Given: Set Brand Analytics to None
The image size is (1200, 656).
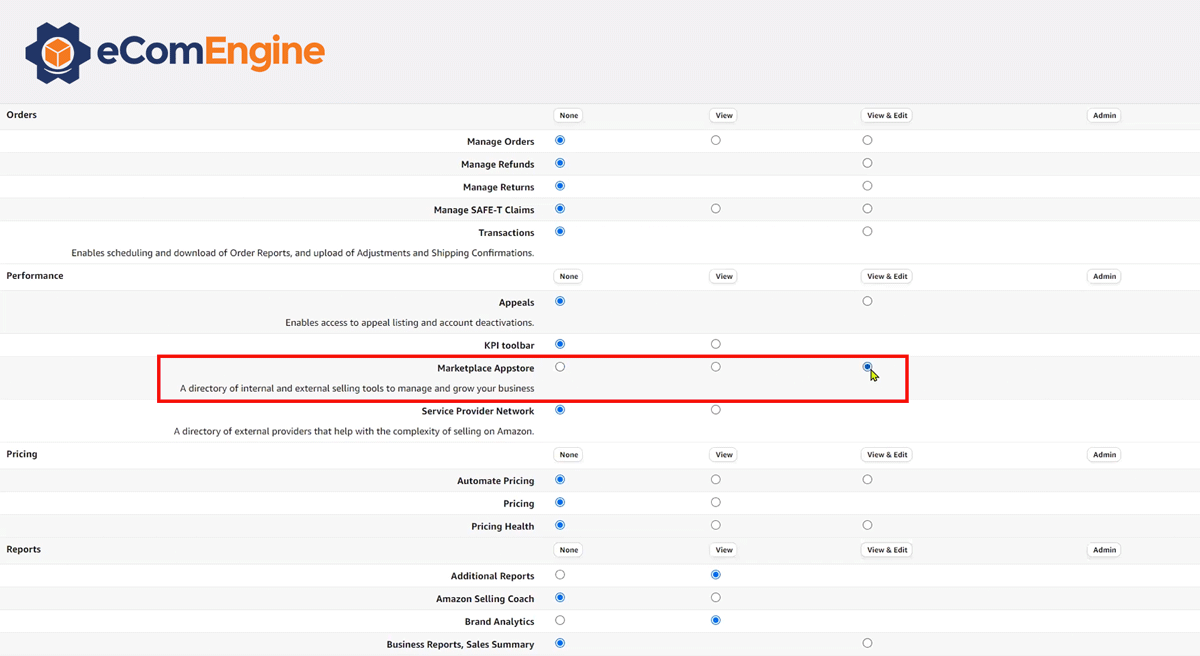Looking at the screenshot, I should coord(560,621).
